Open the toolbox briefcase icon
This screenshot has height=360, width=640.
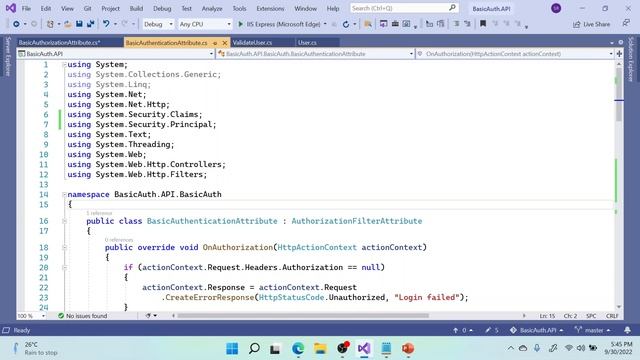(395, 24)
